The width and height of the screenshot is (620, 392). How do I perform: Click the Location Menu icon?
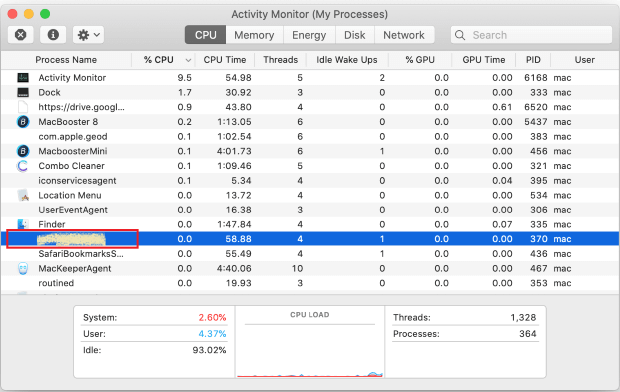pyautogui.click(x=23, y=195)
